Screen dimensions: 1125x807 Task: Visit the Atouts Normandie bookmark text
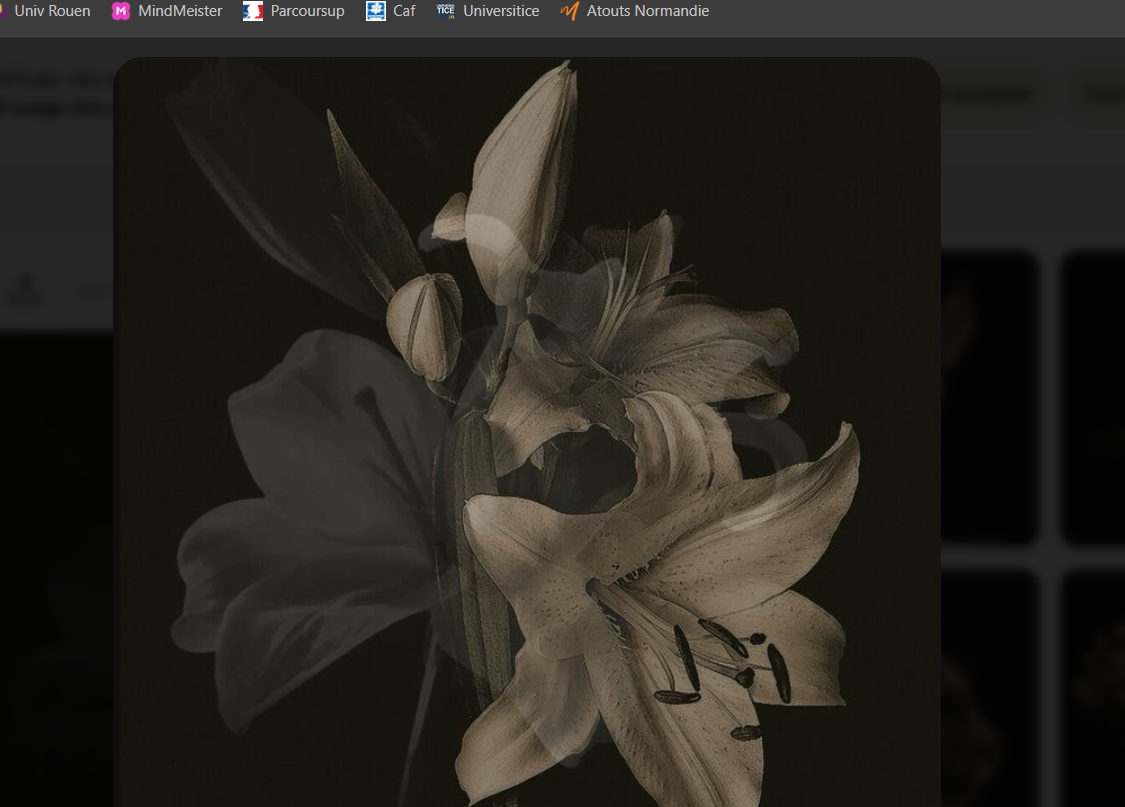[x=647, y=11]
